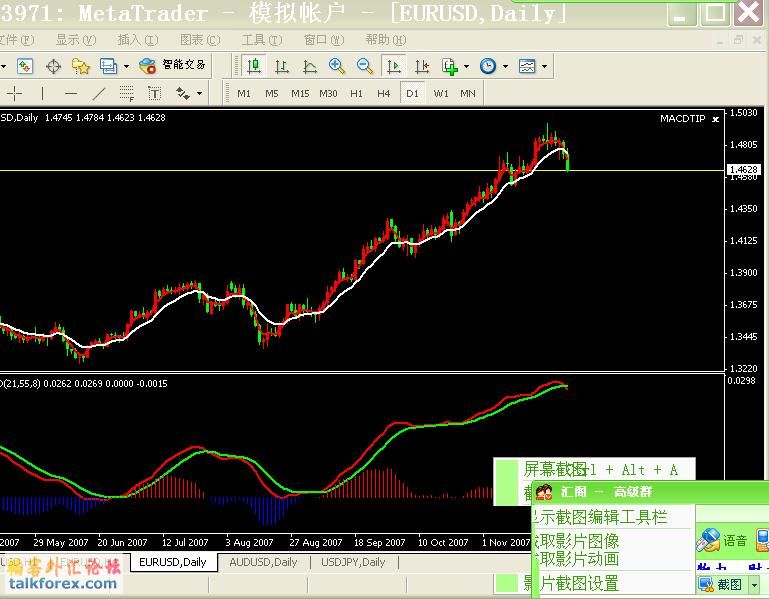Switch to H1 timeframe
The width and height of the screenshot is (769, 599).
tap(356, 93)
